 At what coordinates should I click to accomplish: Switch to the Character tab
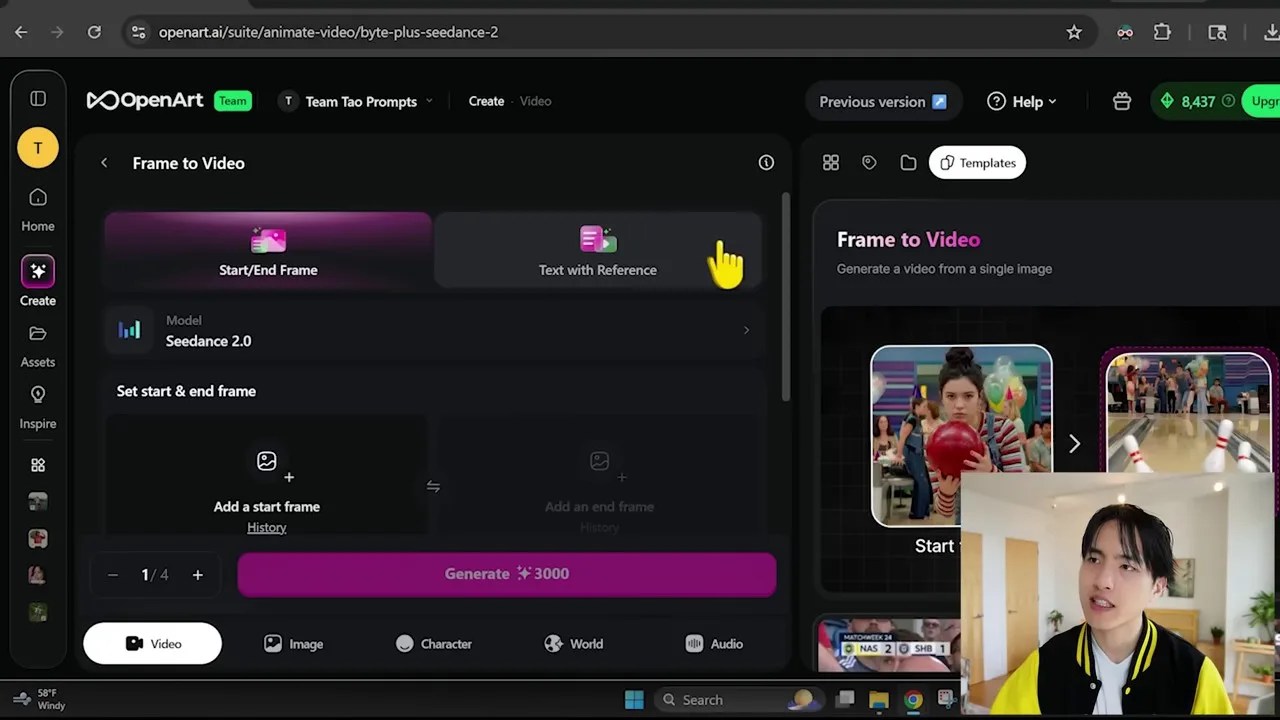433,644
